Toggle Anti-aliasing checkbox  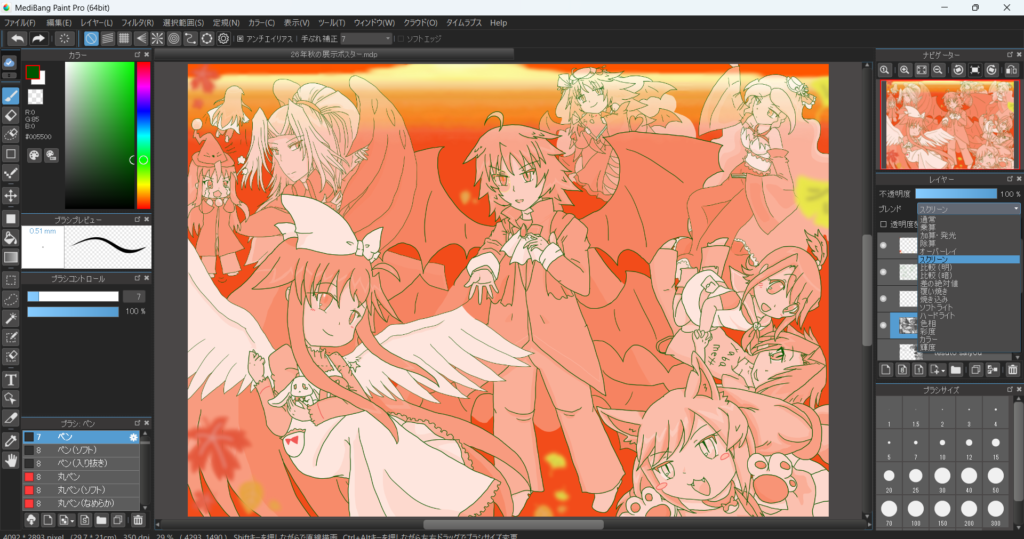[240, 39]
